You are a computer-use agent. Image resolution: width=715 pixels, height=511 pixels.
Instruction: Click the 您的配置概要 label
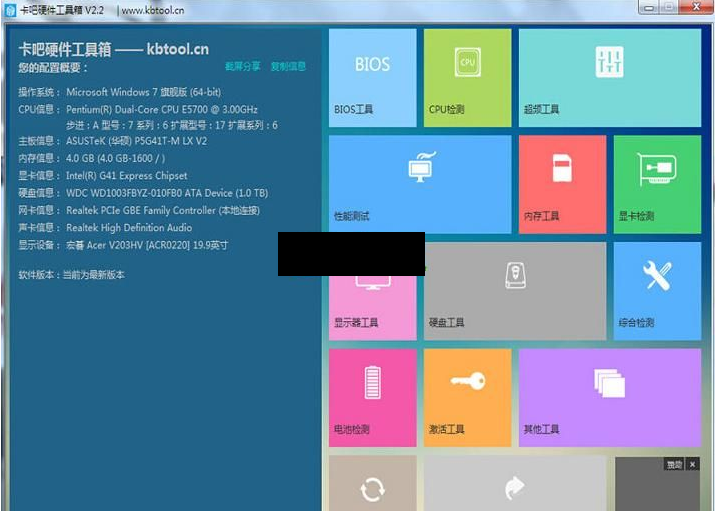53,68
